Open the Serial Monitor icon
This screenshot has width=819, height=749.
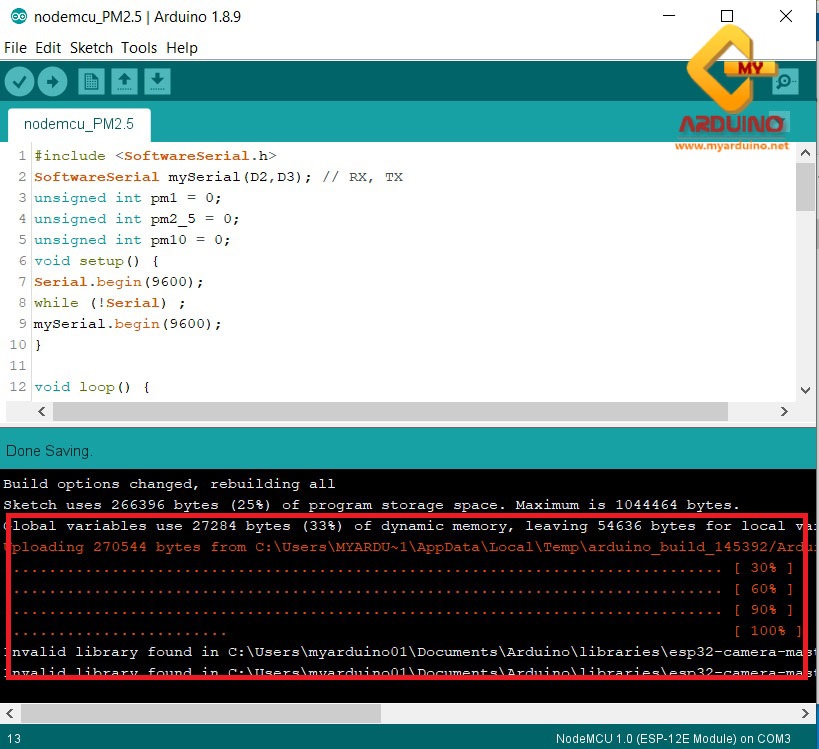tap(785, 81)
